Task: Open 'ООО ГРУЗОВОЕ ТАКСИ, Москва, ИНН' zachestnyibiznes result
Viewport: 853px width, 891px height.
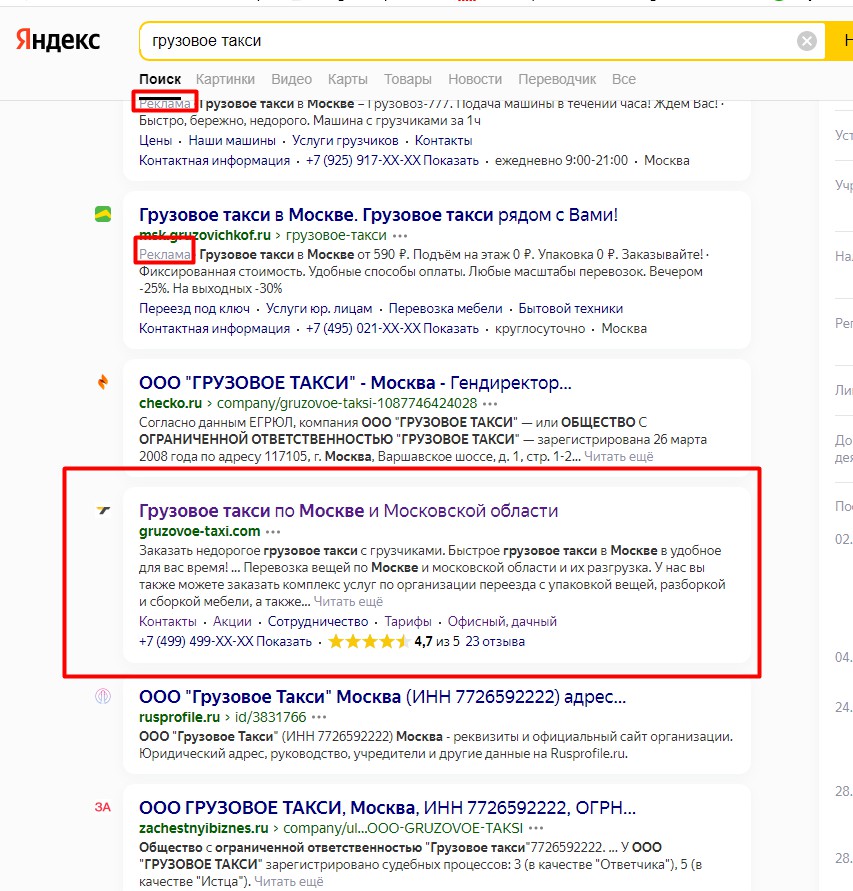Action: click(x=388, y=807)
